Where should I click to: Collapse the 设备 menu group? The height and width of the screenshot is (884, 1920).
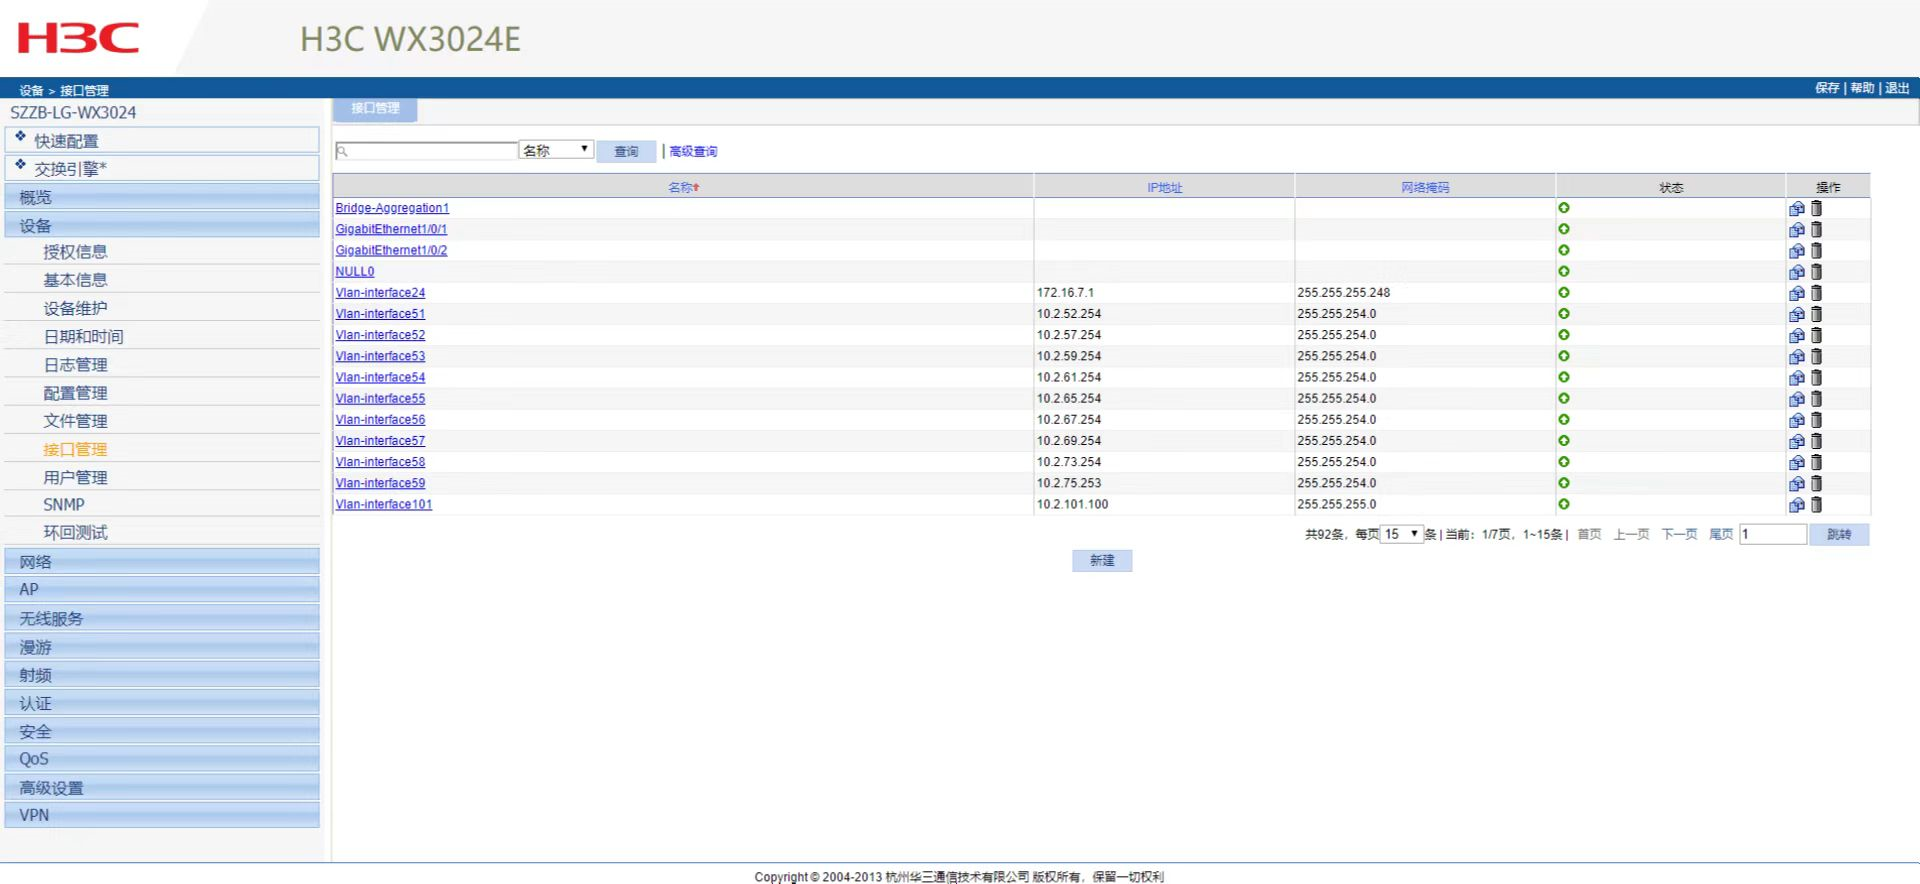(x=162, y=225)
